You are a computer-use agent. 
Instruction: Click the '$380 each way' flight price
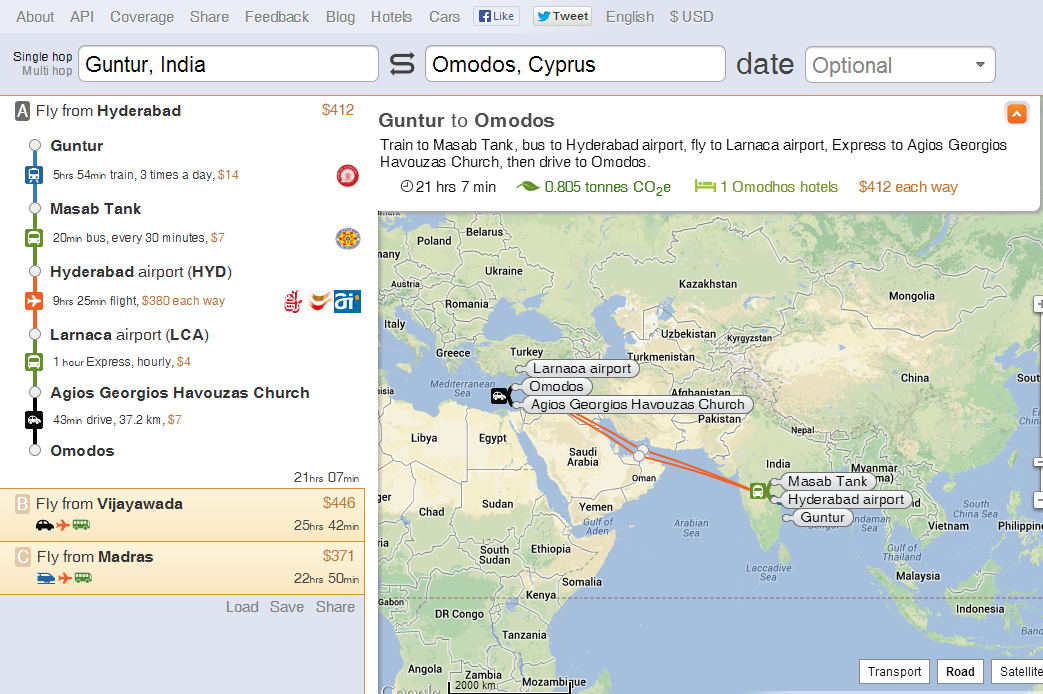(183, 301)
